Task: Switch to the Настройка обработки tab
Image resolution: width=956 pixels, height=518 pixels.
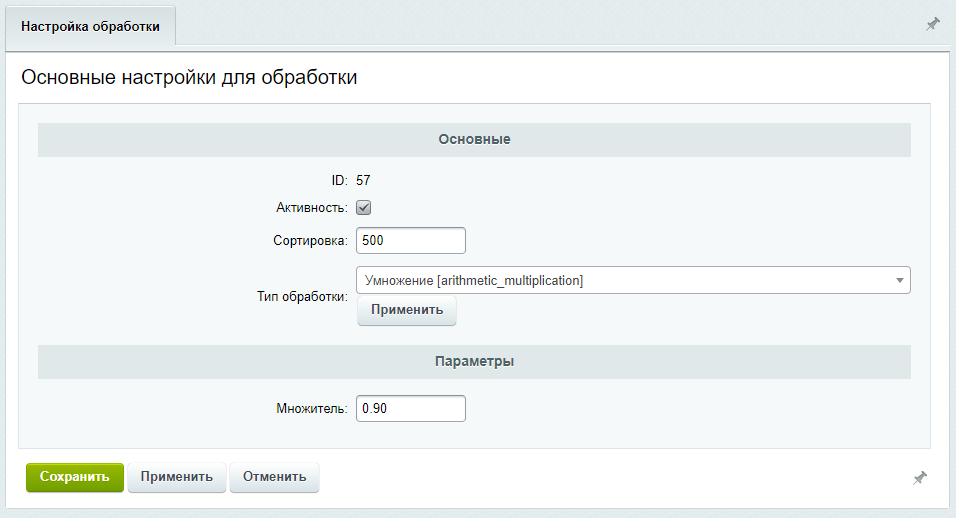Action: pyautogui.click(x=90, y=26)
